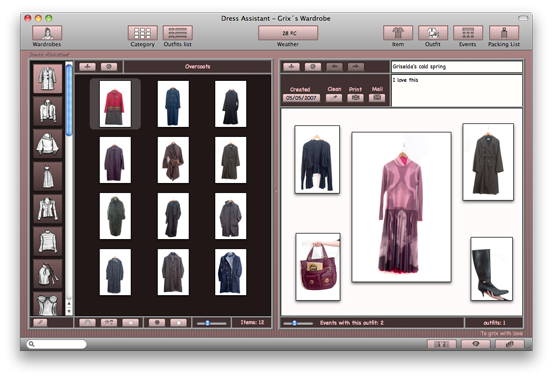Screen dimensions: 552x378
Task: Click the delete outfit icon in outfit panel
Action: click(313, 67)
